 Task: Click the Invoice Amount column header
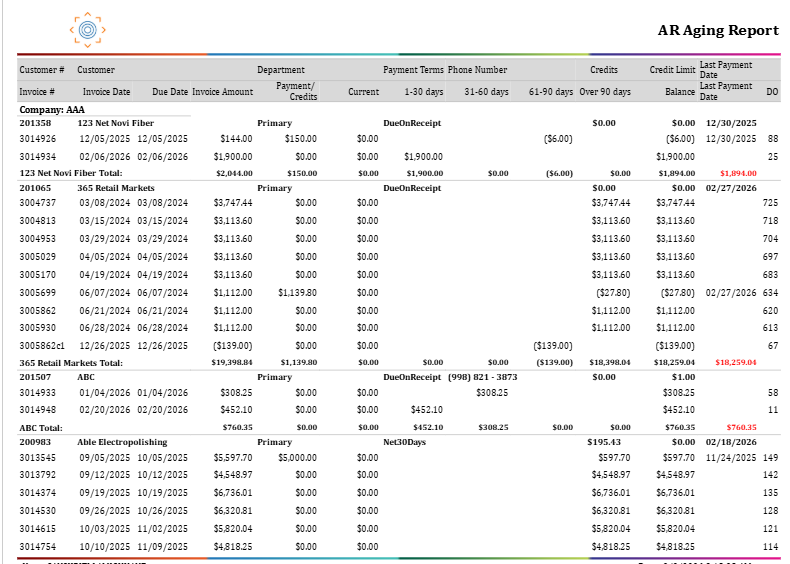click(222, 92)
